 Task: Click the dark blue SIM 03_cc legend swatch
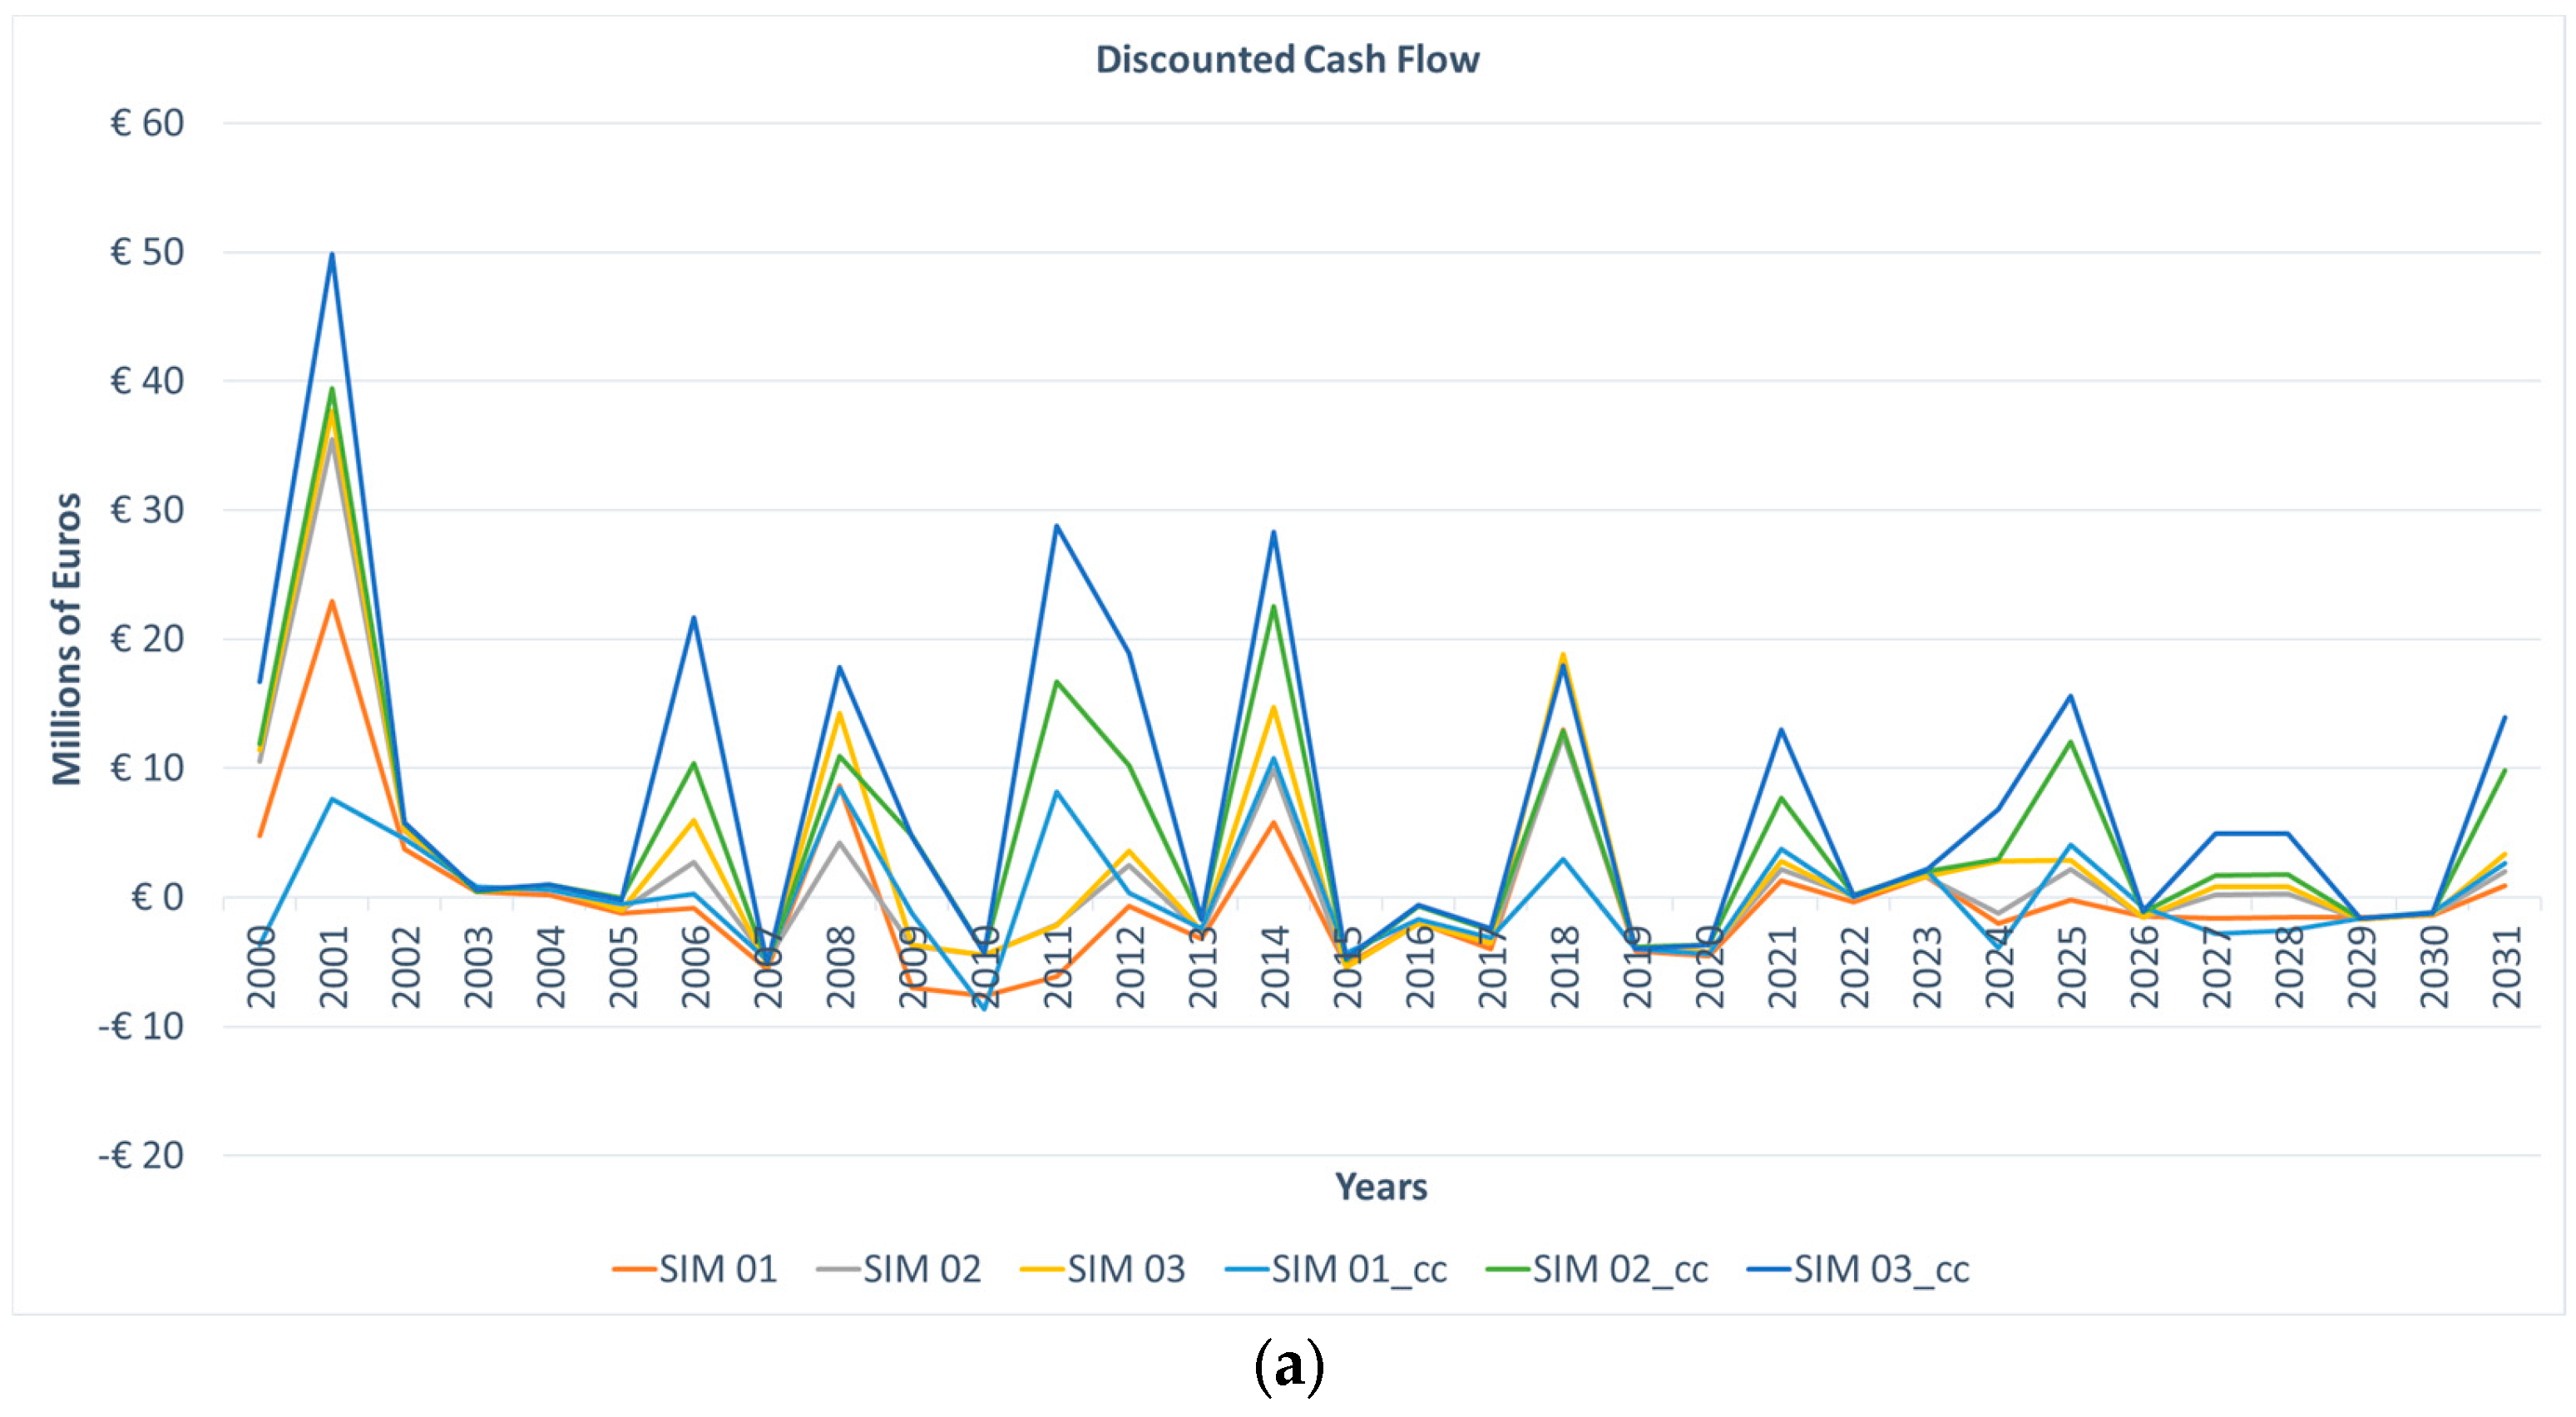pyautogui.click(x=1768, y=1270)
